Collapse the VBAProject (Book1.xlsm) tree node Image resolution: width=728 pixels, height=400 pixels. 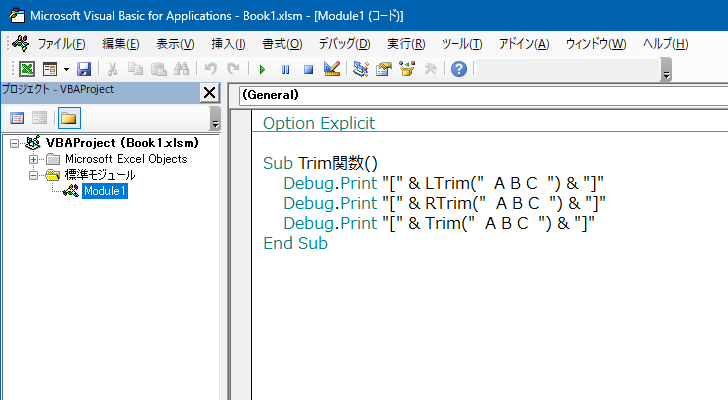click(14, 143)
